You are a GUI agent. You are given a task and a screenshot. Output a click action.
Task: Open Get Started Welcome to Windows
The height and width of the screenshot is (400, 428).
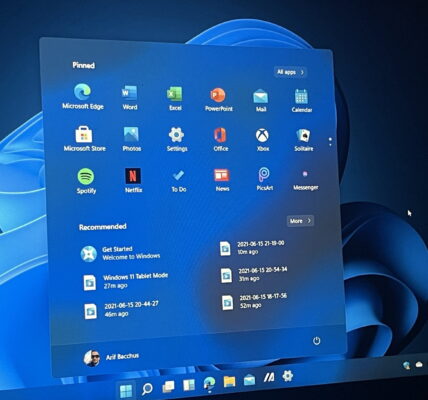(121, 253)
